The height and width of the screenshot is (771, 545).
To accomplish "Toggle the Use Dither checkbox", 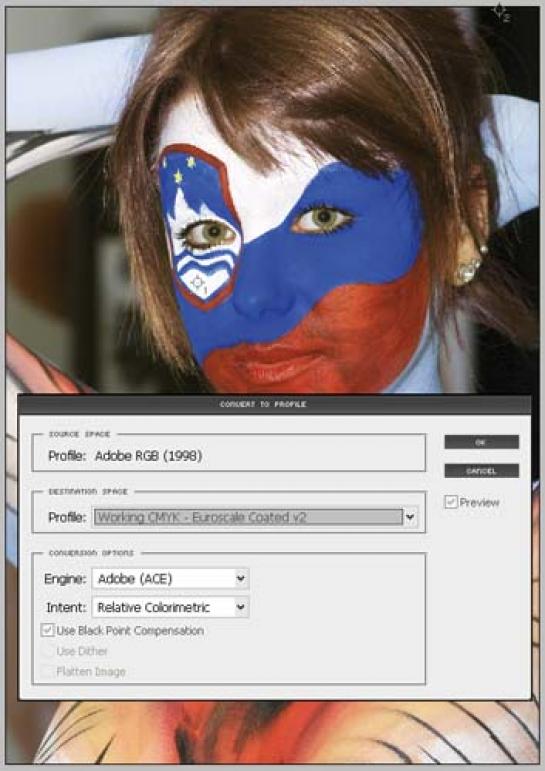I will coord(47,651).
